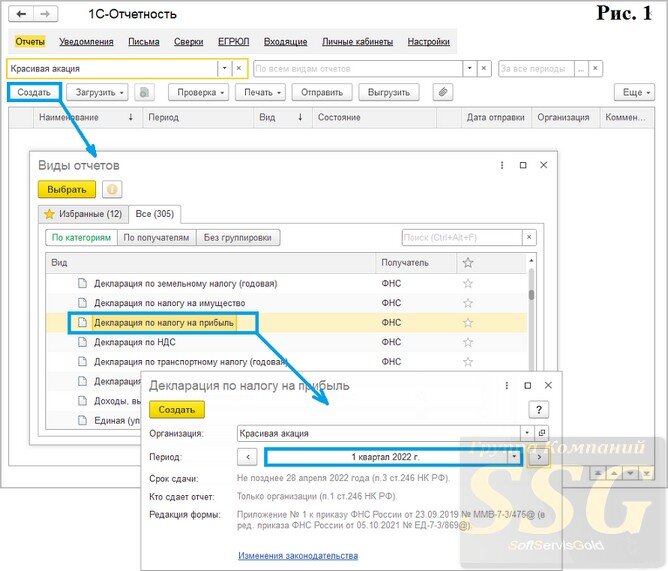668x571 pixels.
Task: Open the Проверка dropdown button
Action: coord(198,92)
